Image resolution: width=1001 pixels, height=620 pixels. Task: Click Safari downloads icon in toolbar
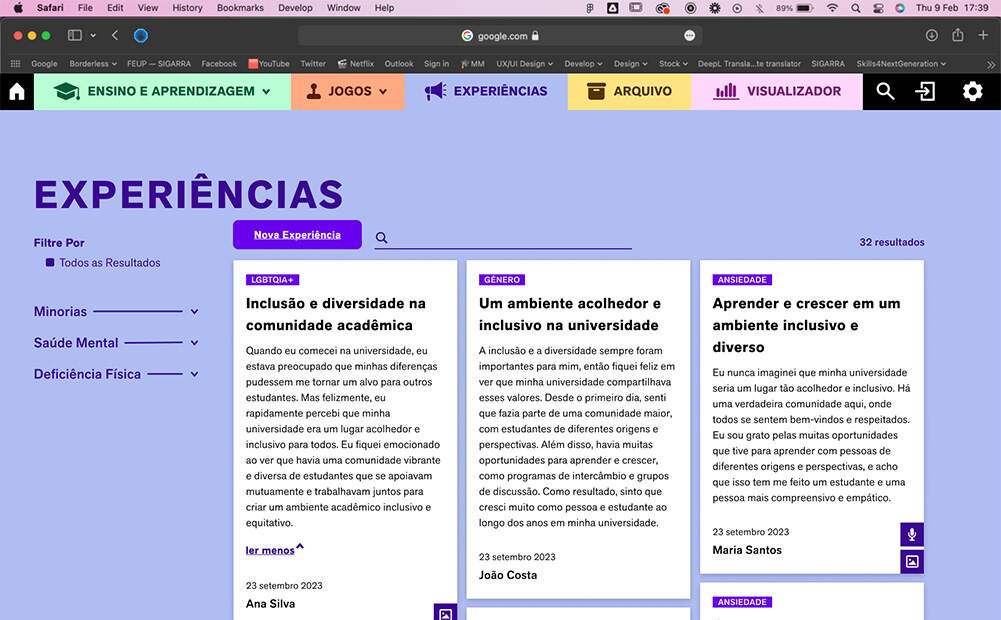pyautogui.click(x=932, y=35)
